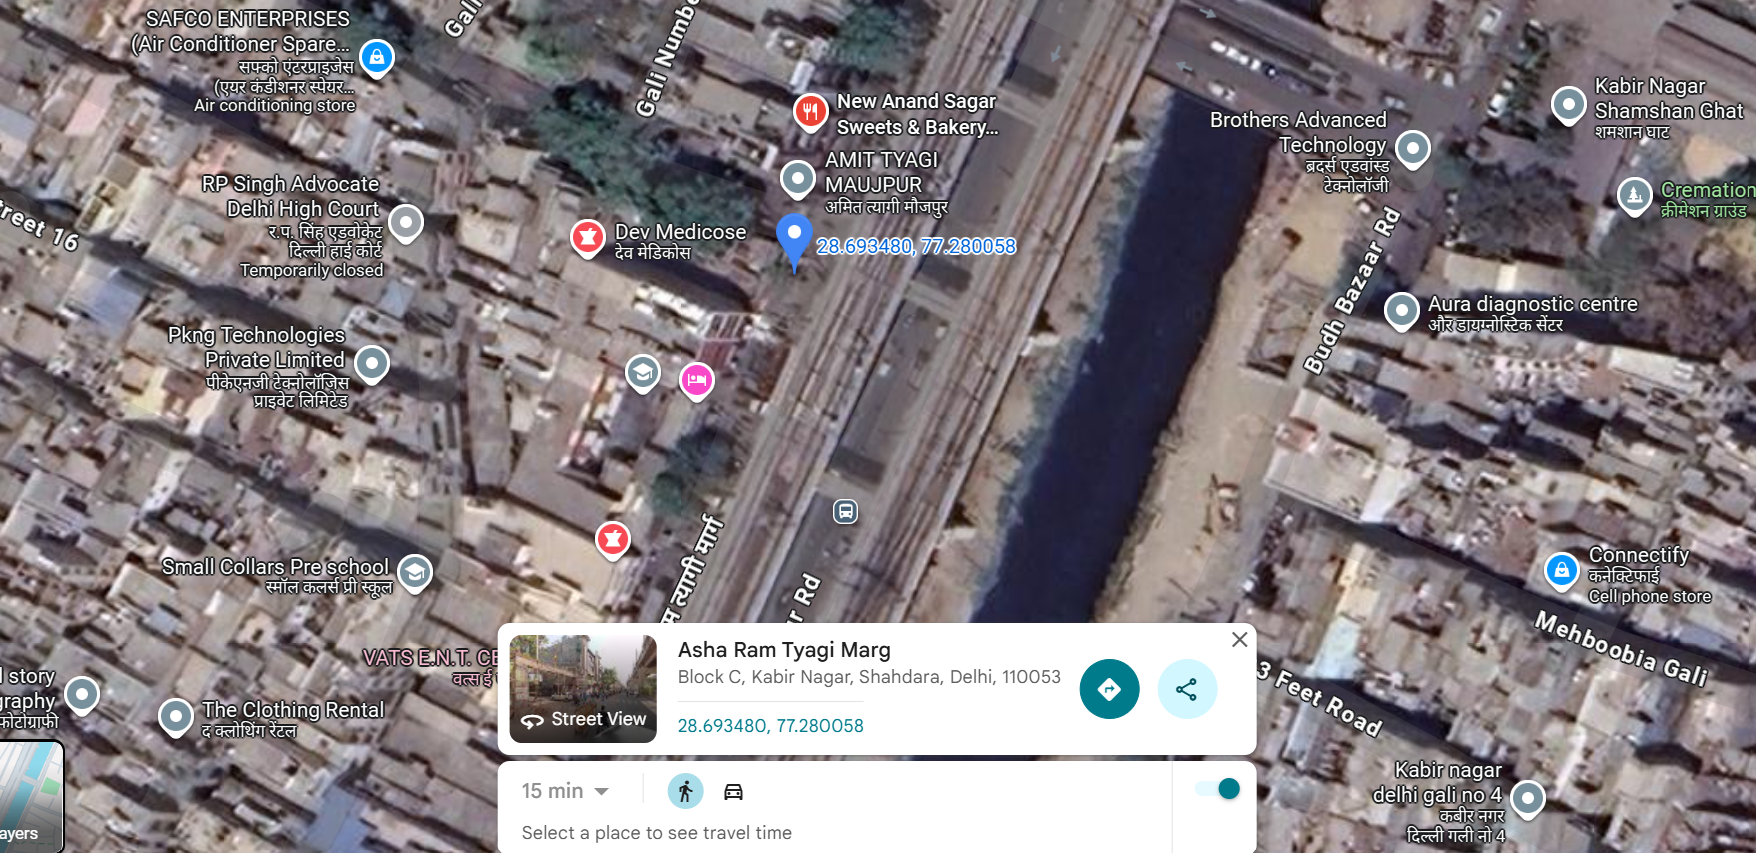Toggle the travel time switch

pos(1219,789)
